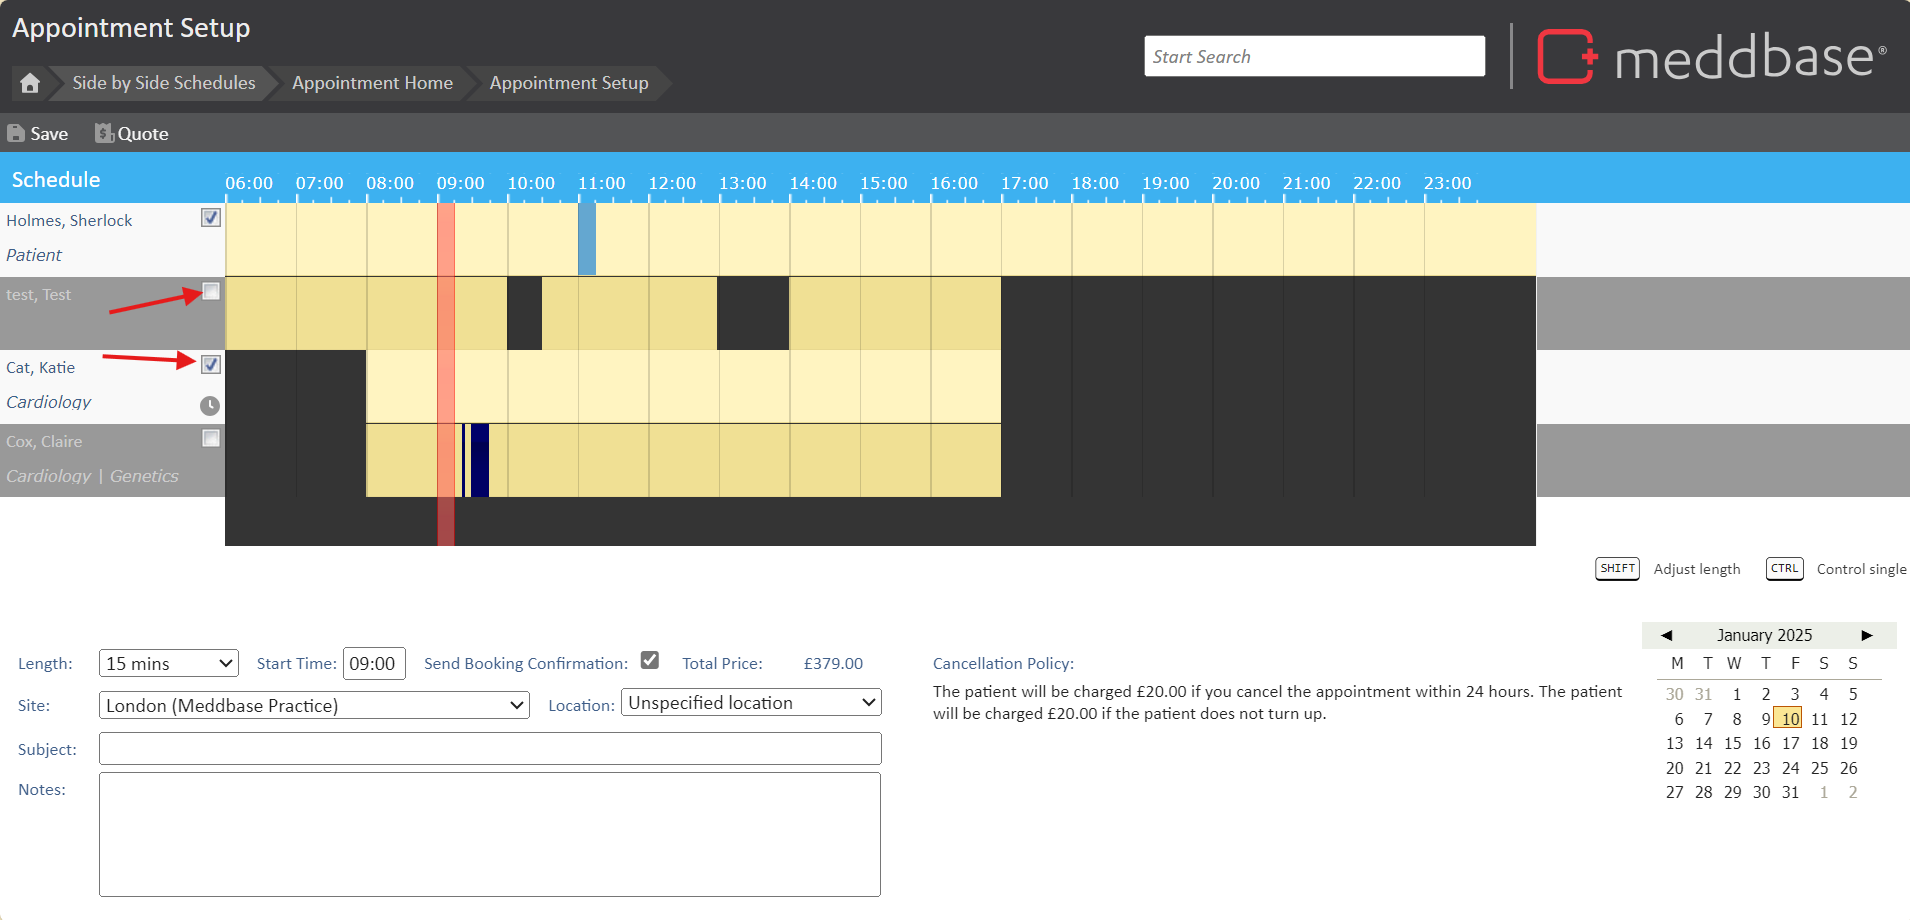Navigate to Side by Side Schedules

(x=164, y=83)
